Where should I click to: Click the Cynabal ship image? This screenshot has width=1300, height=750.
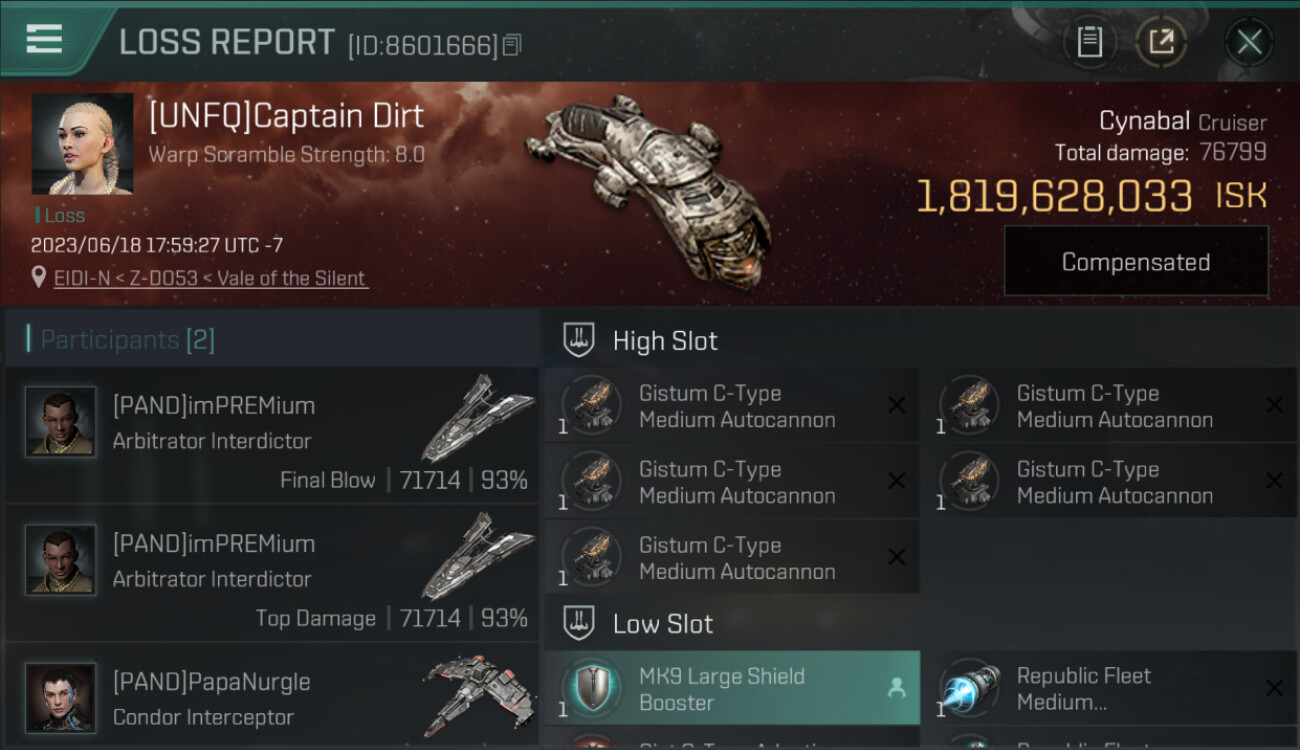(650, 180)
